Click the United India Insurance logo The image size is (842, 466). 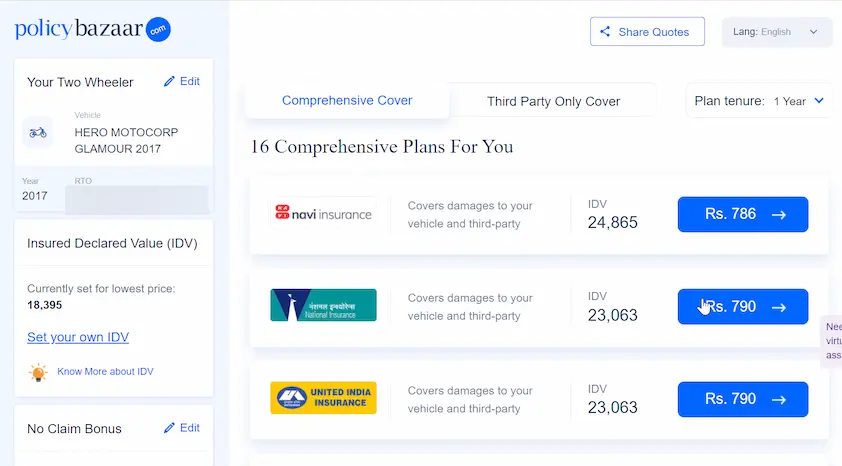(323, 398)
